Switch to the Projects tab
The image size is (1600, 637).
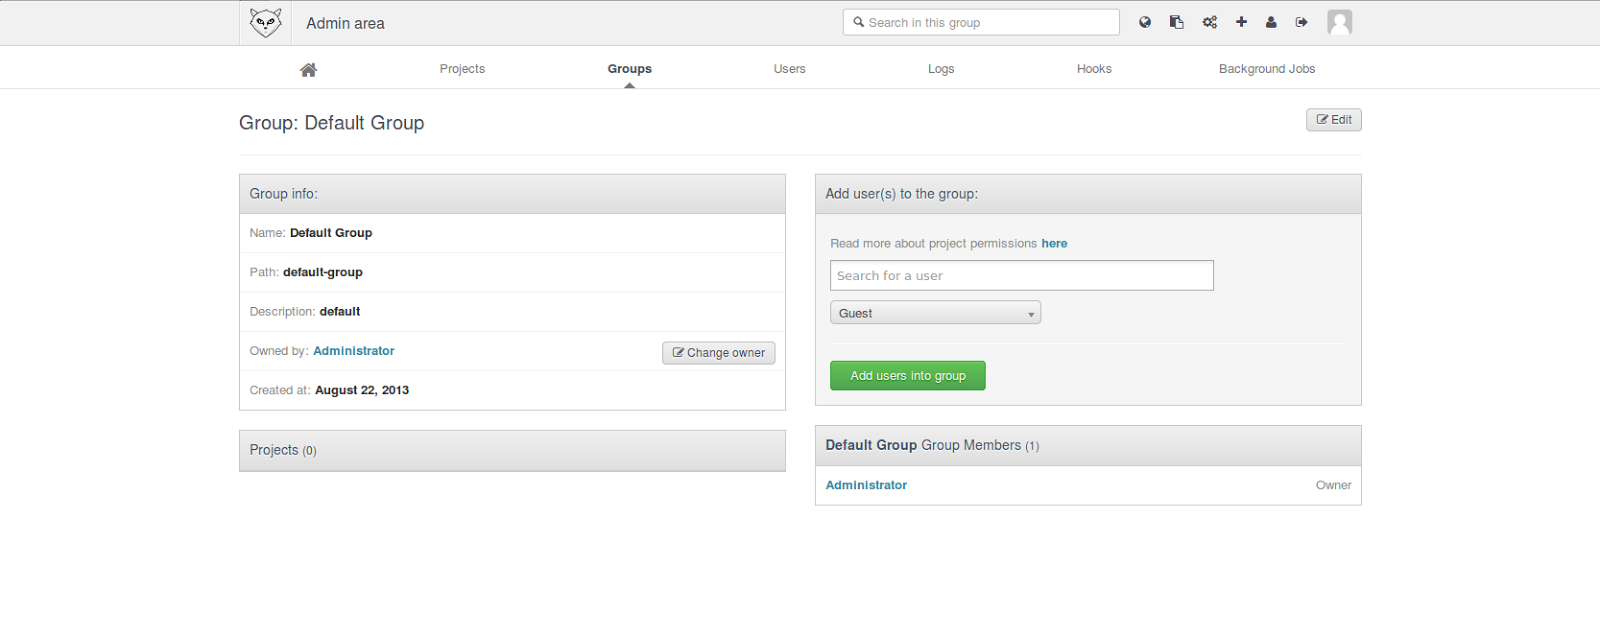[x=462, y=69]
